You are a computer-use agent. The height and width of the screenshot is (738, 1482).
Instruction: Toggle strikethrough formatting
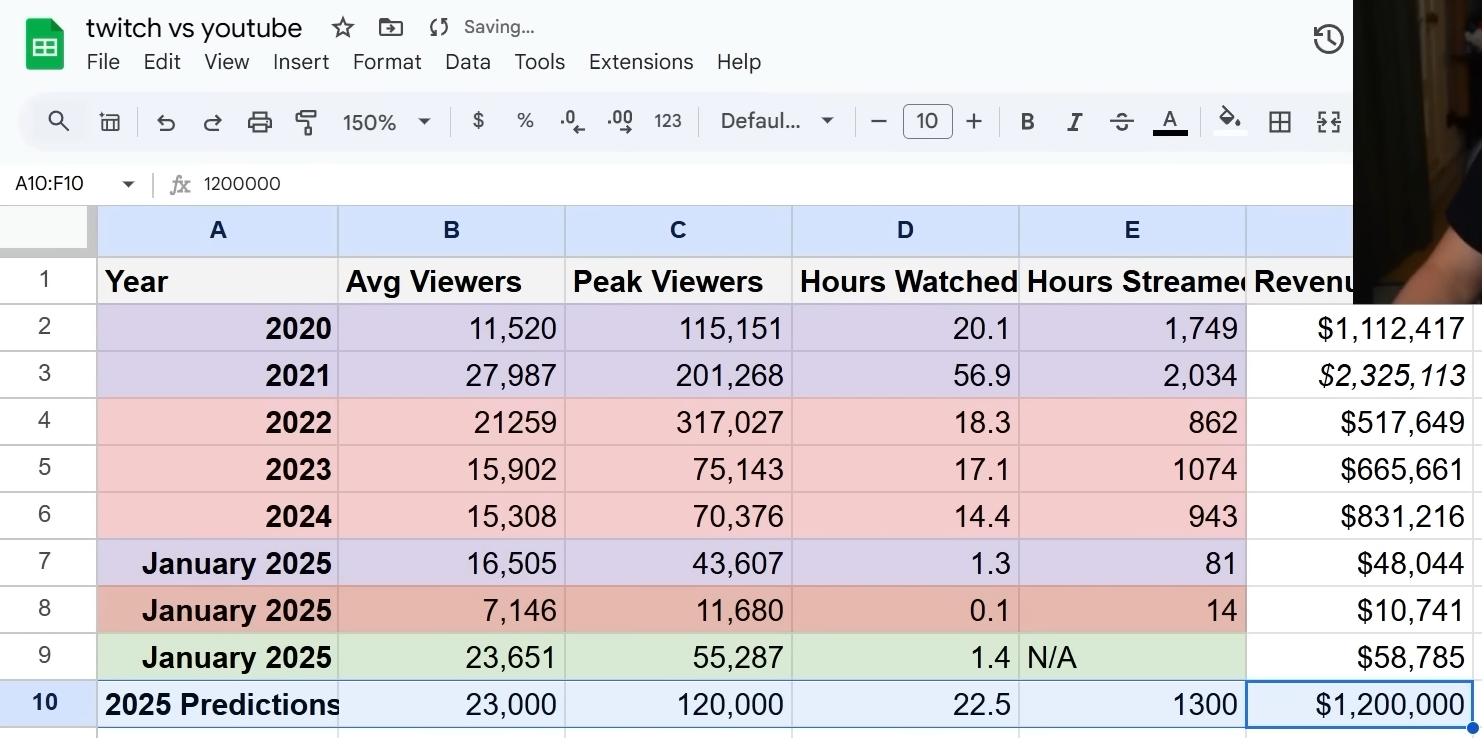[x=1122, y=122]
